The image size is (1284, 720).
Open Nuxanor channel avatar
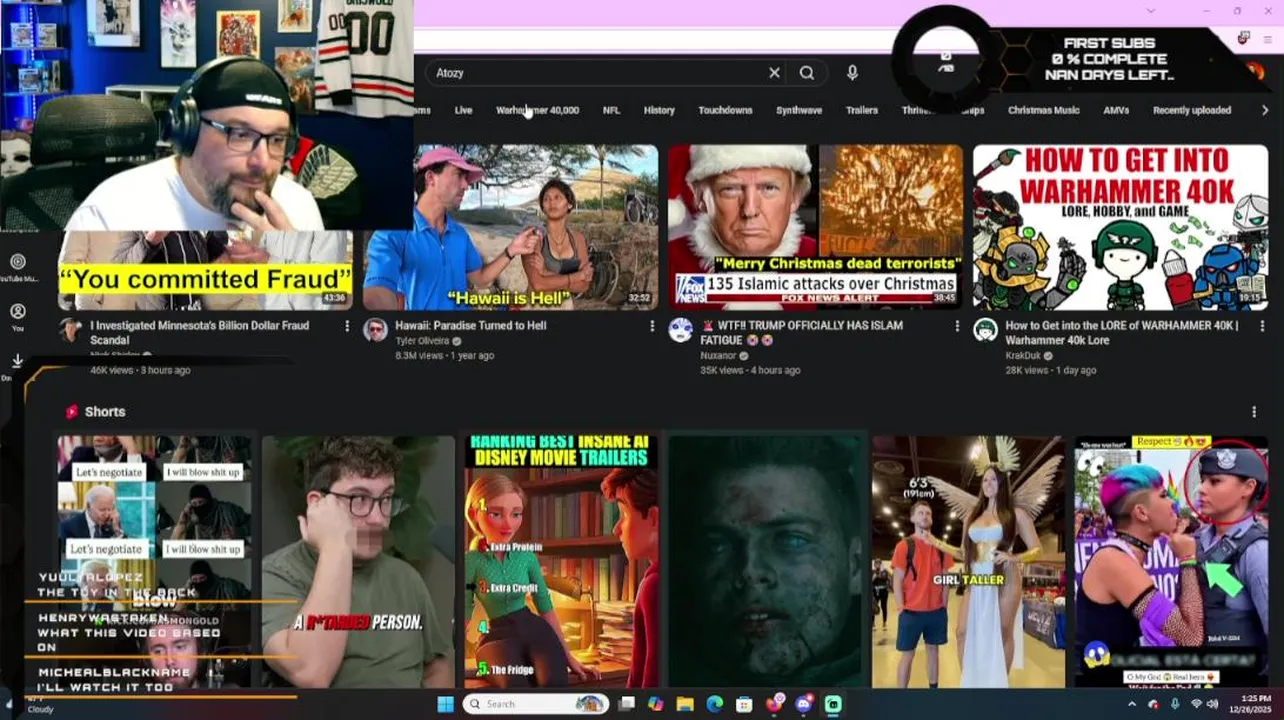680,331
